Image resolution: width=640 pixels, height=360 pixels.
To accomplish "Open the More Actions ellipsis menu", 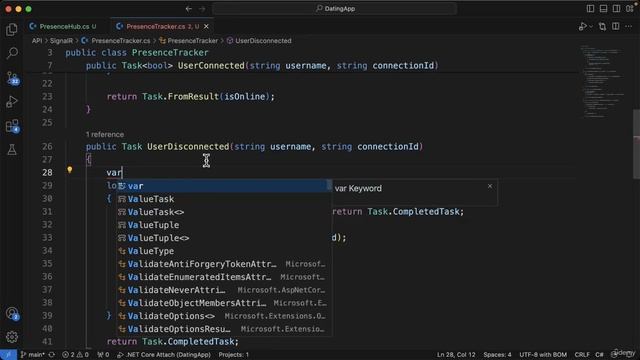I will click(629, 27).
